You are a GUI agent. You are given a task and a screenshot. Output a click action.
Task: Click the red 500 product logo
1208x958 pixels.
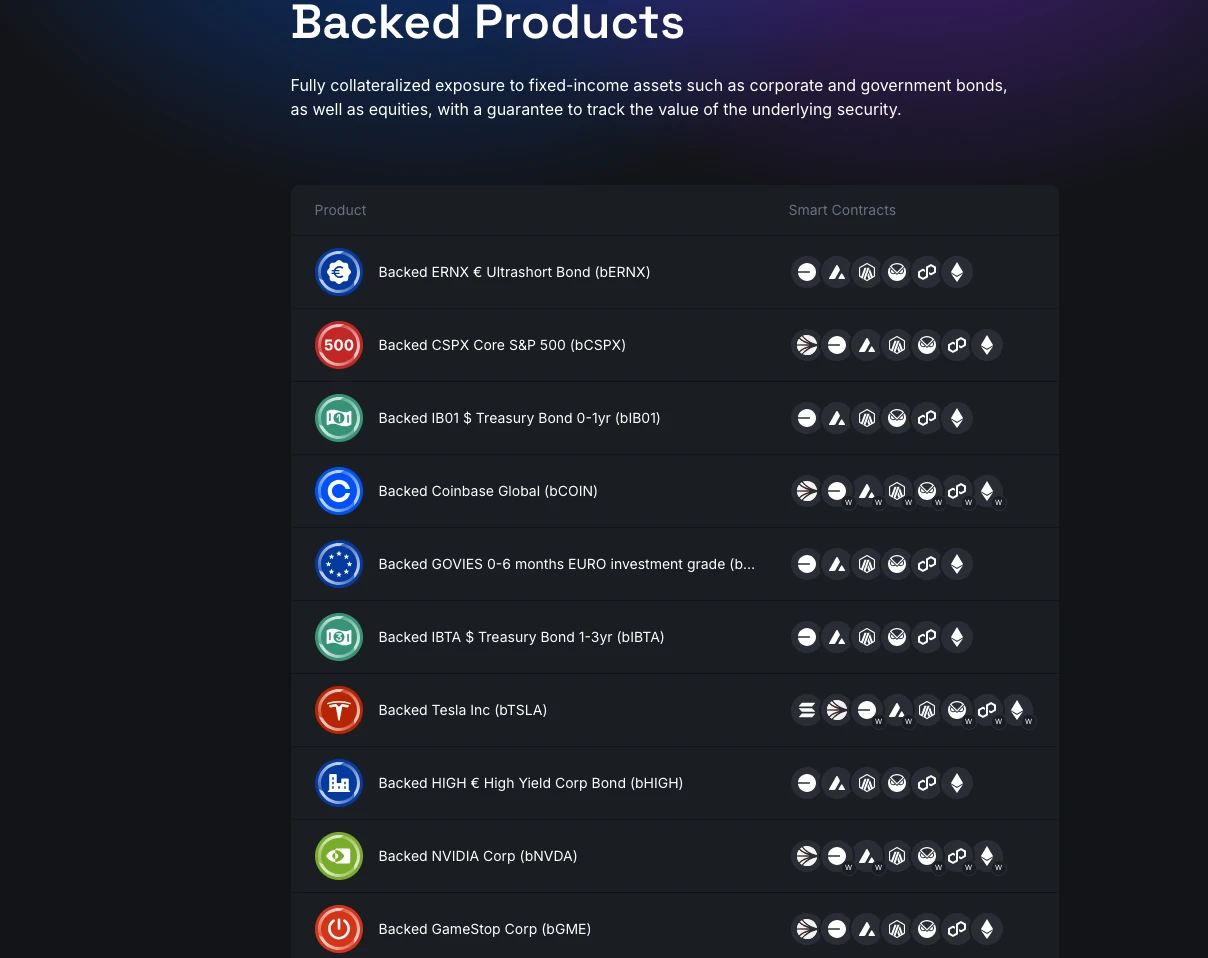tap(339, 345)
